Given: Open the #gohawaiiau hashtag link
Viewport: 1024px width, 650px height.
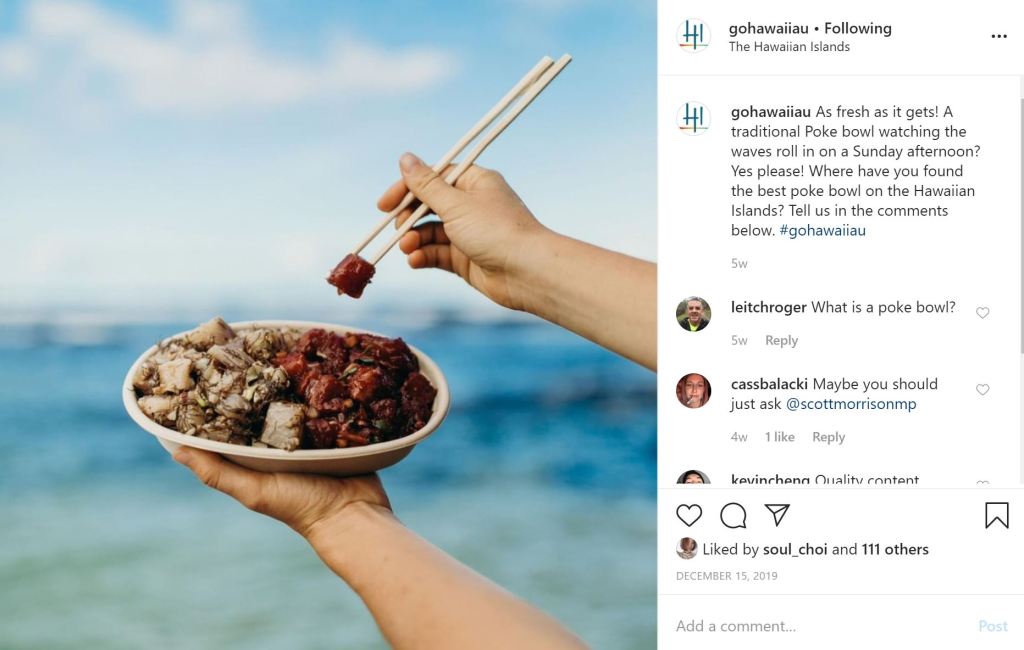Looking at the screenshot, I should [x=822, y=231].
